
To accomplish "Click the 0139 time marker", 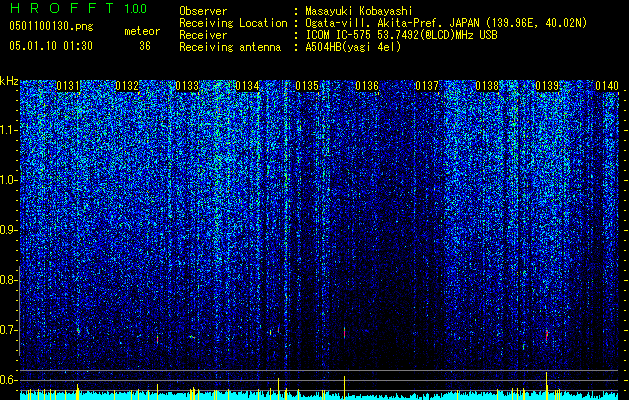I will [547, 86].
